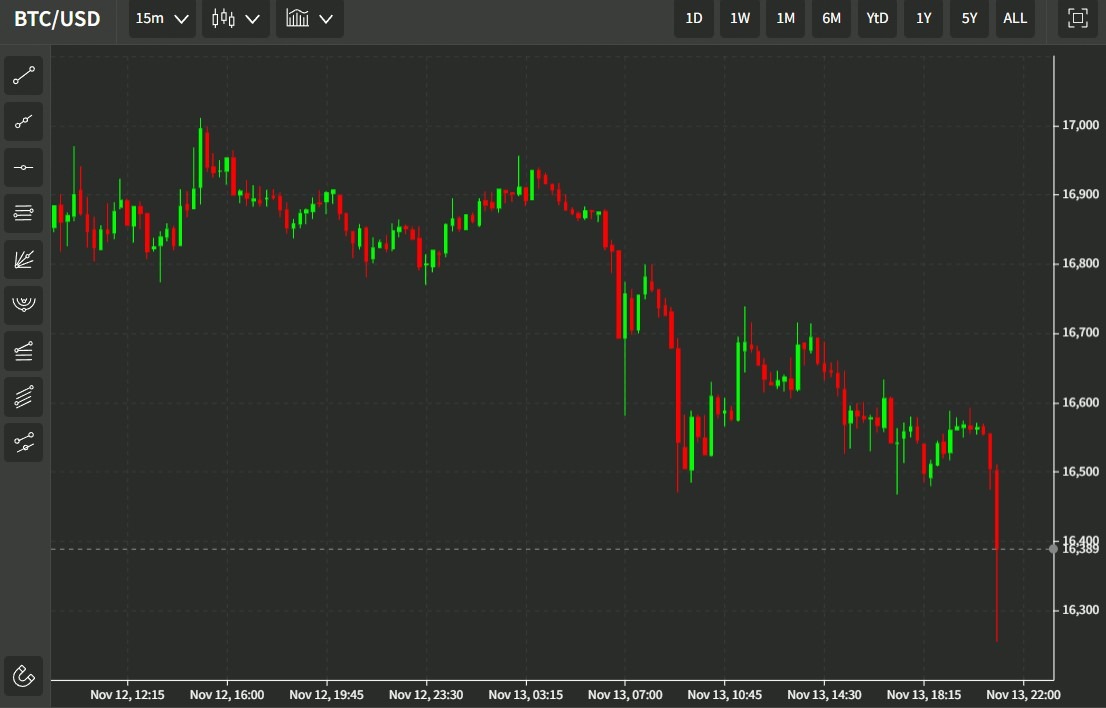This screenshot has height=708, width=1106.
Task: Set chart range to 6M
Action: point(832,18)
